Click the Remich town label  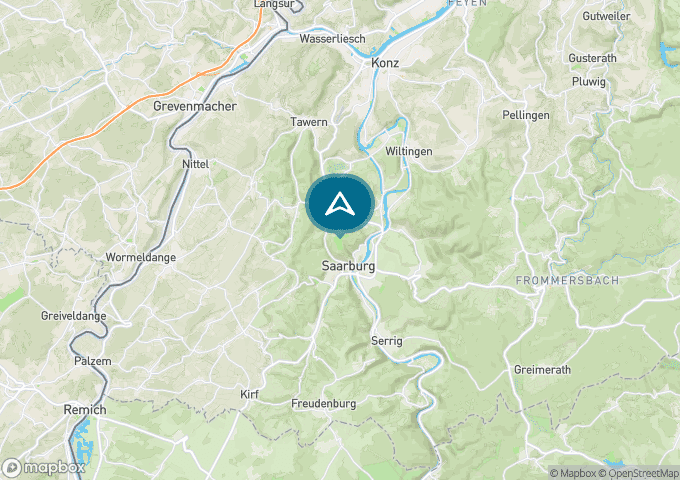coord(85,410)
